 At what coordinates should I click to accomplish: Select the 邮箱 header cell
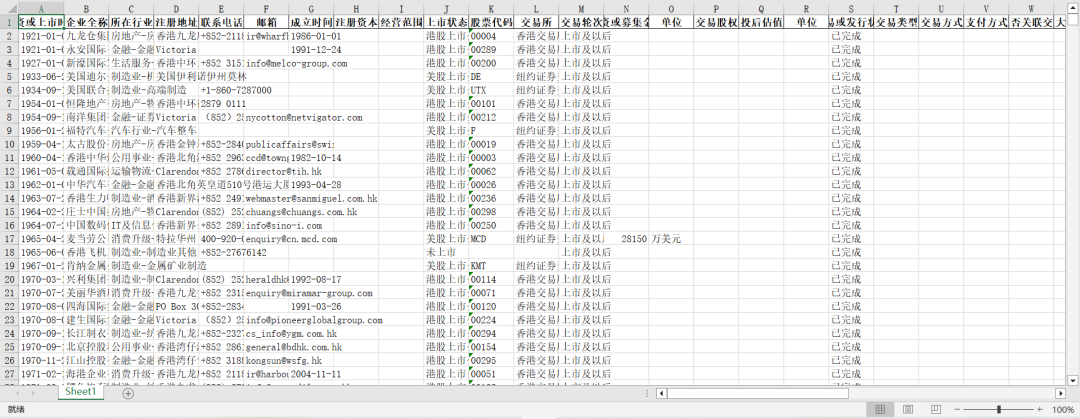(x=266, y=22)
